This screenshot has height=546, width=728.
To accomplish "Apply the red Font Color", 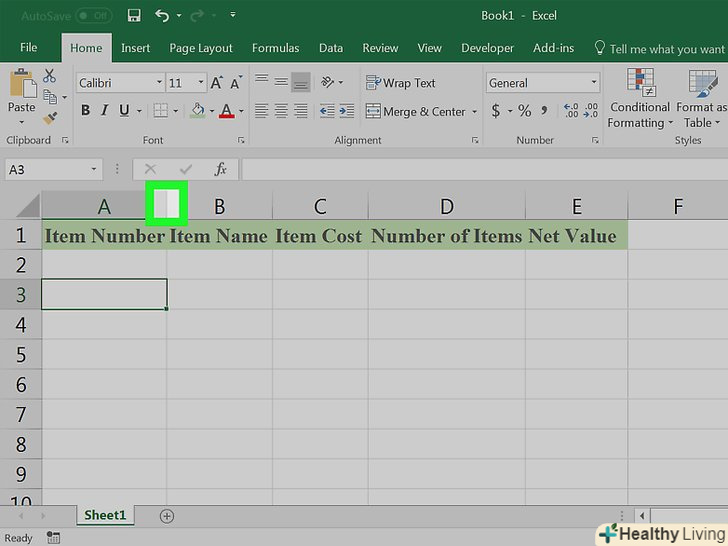I will (226, 110).
